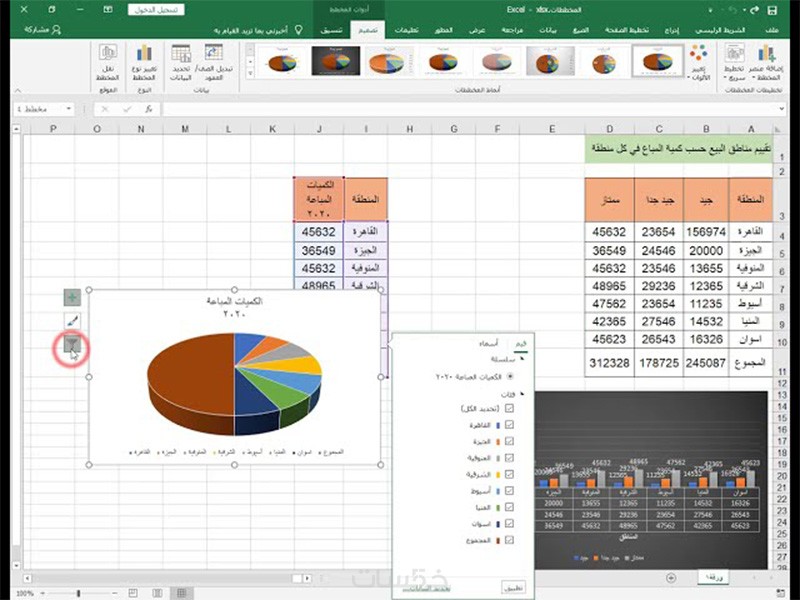Open the Change Colors palette

click(x=698, y=62)
